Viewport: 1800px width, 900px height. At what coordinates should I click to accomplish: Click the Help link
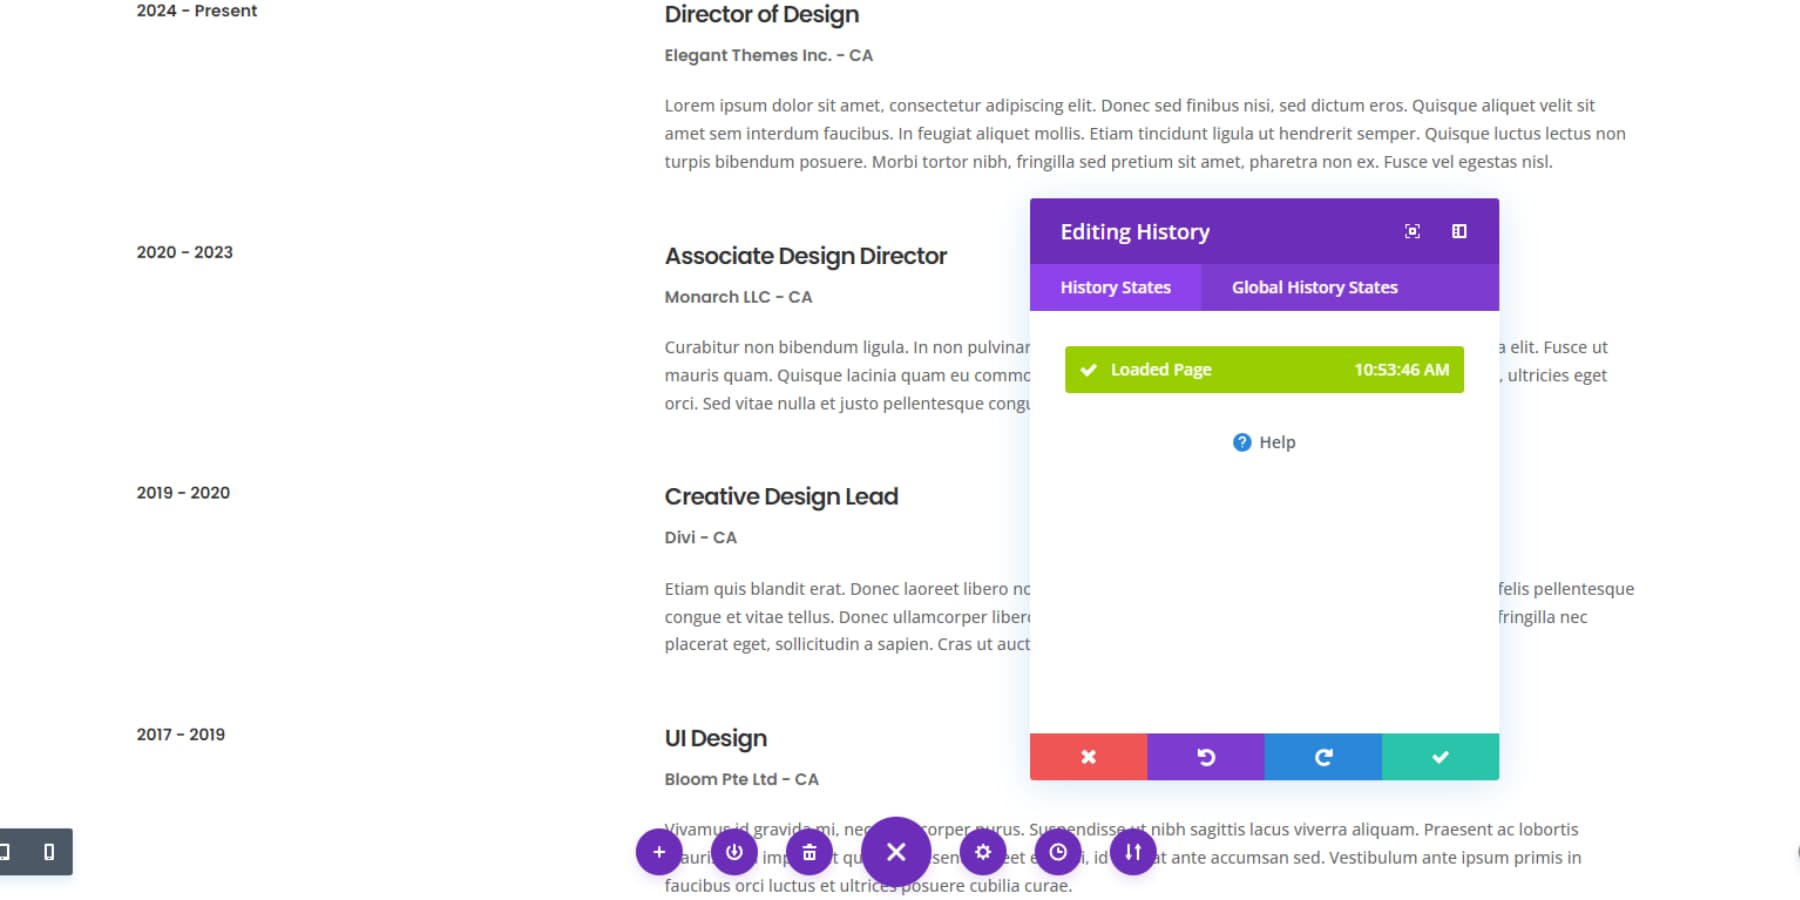point(1262,441)
